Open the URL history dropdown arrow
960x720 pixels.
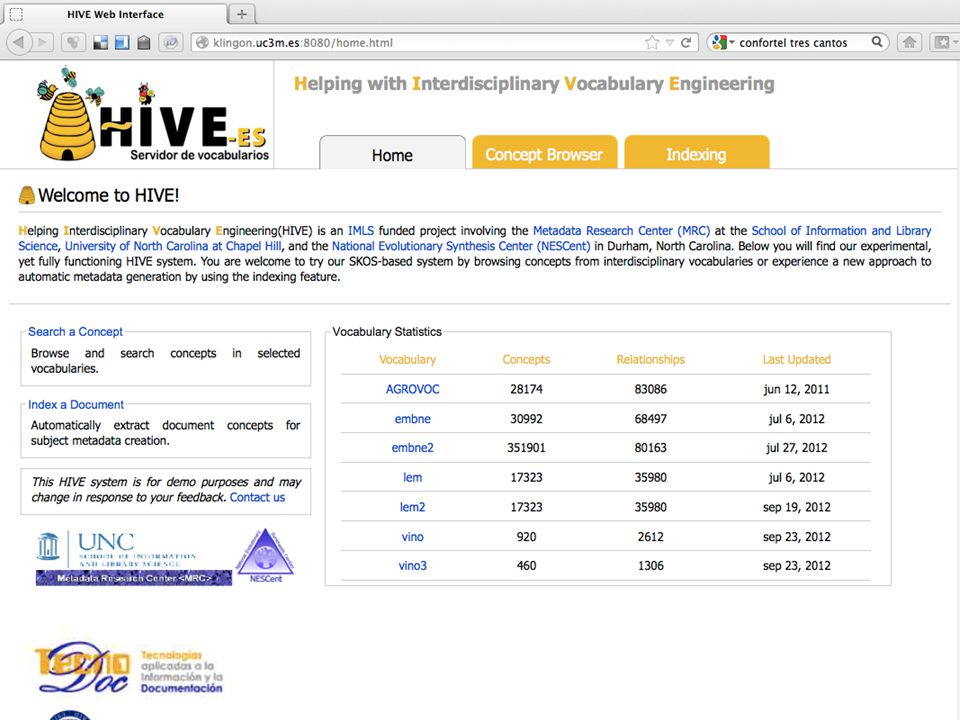coord(670,42)
